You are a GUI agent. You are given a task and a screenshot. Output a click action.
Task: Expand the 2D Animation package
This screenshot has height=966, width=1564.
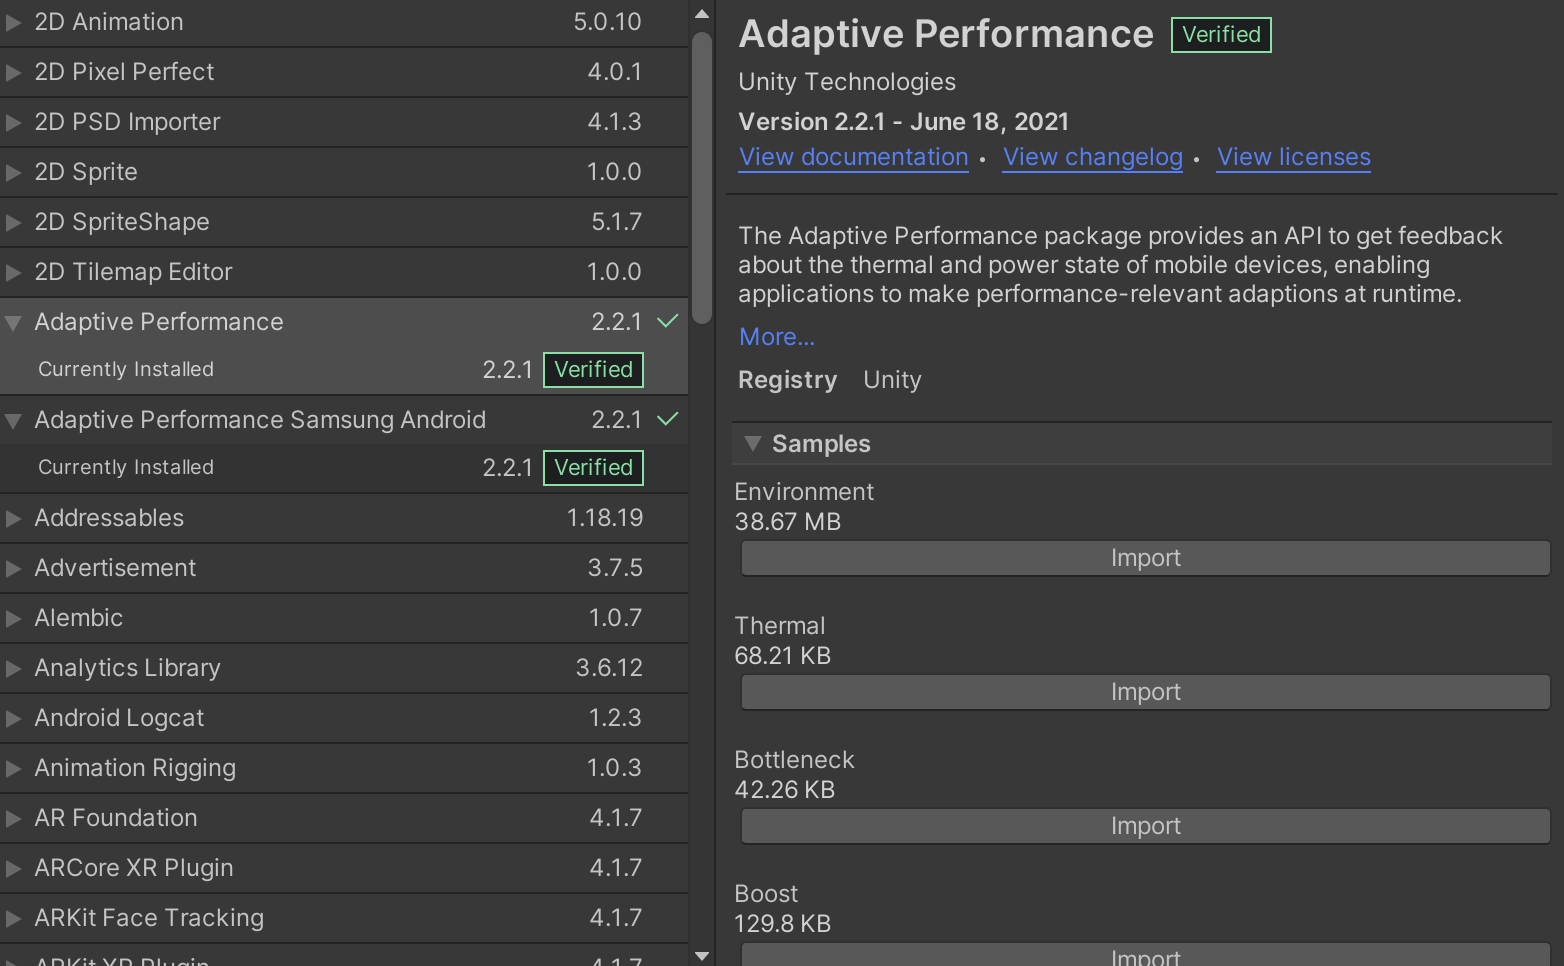13,22
